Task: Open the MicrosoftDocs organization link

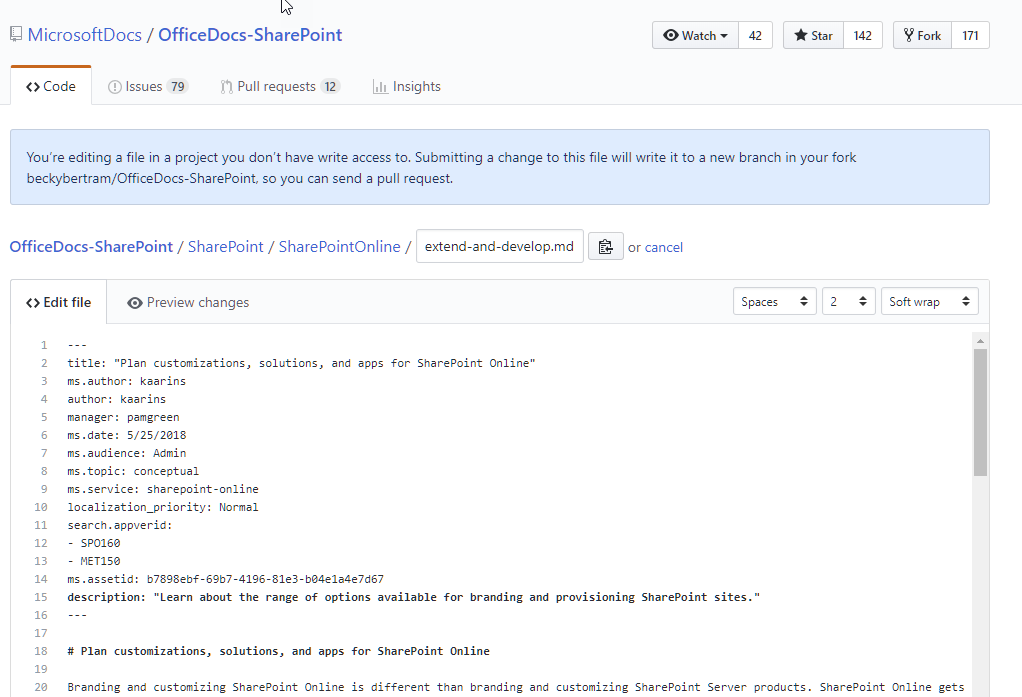Action: tap(85, 35)
